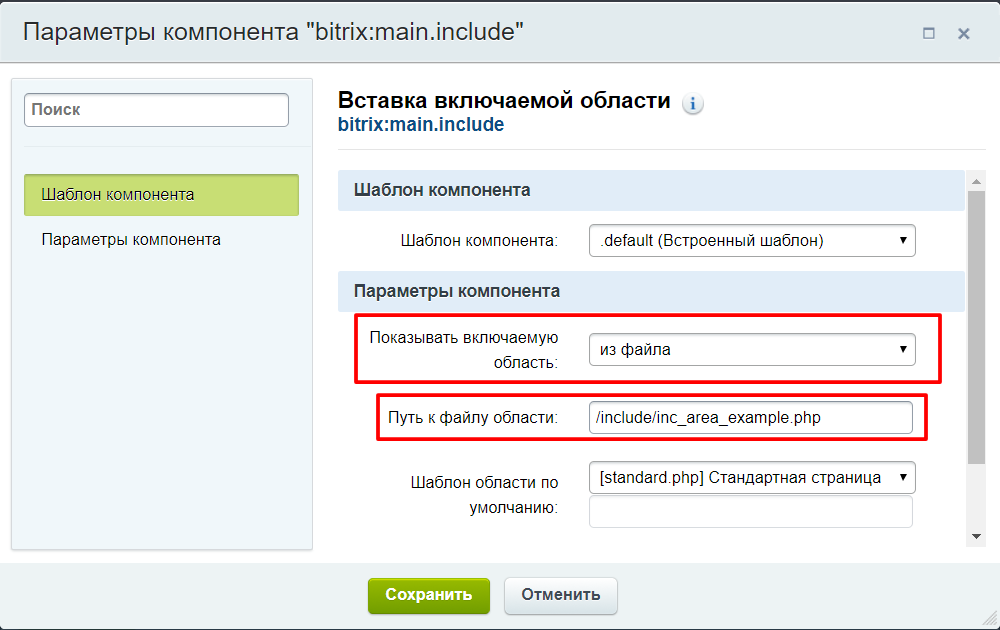
Task: Click the Вставка включаемой области heading
Action: point(504,101)
